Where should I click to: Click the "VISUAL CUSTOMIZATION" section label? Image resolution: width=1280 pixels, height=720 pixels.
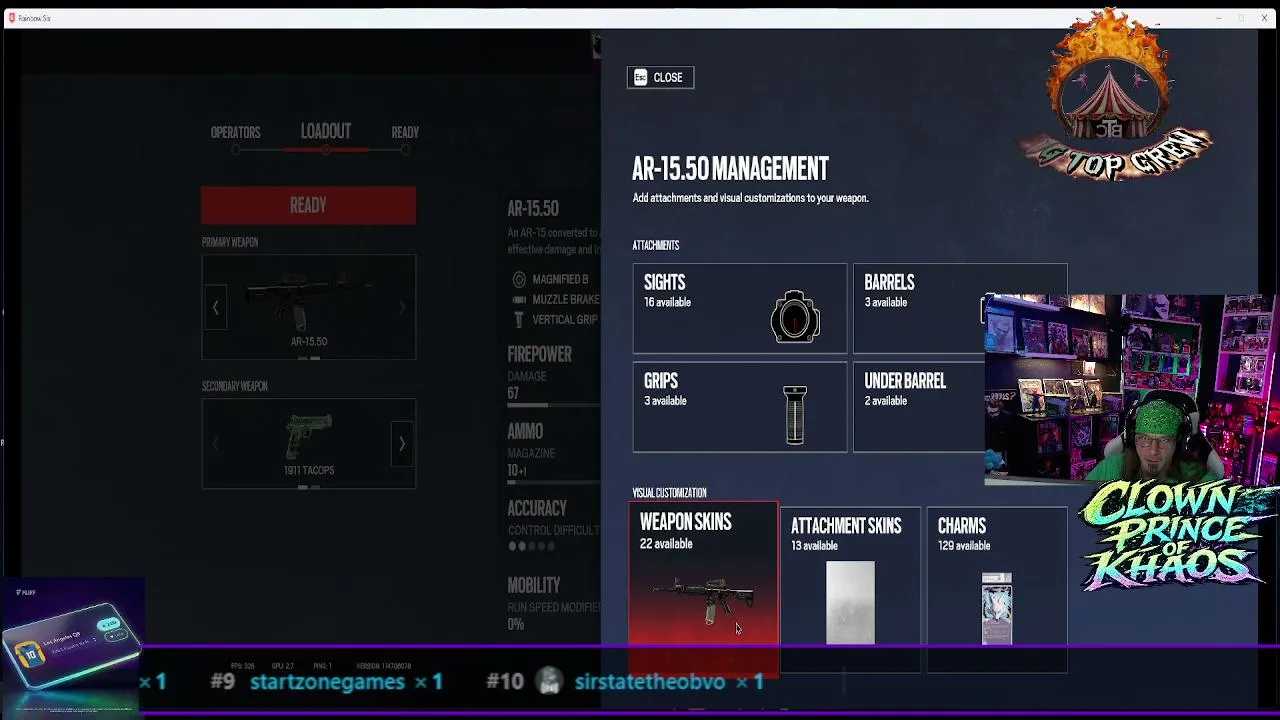[x=669, y=493]
